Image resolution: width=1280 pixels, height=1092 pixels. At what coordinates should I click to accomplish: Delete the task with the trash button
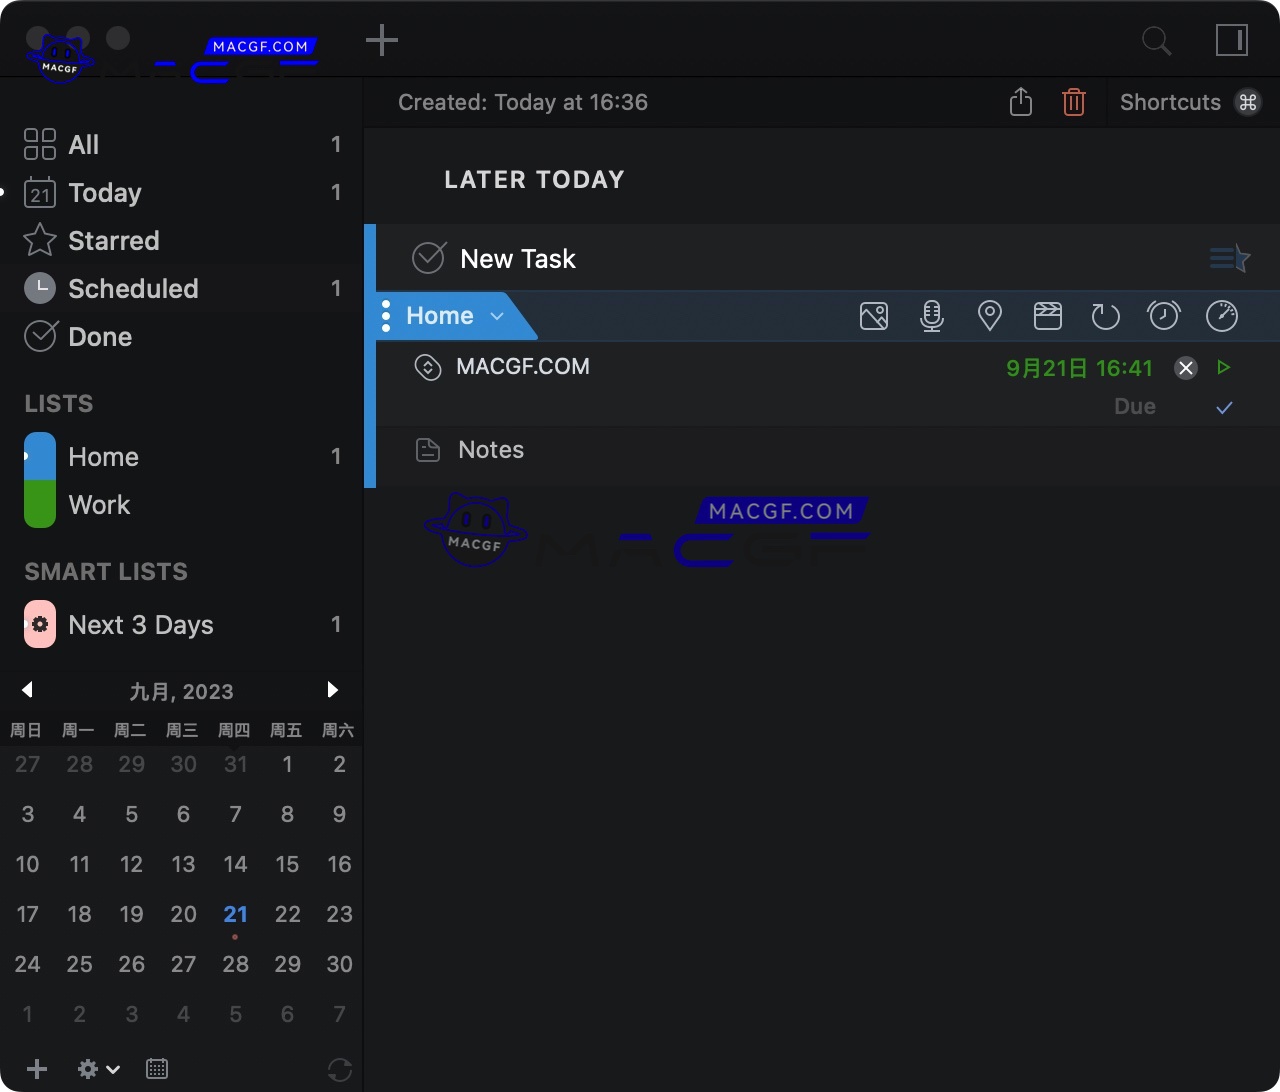[1073, 101]
